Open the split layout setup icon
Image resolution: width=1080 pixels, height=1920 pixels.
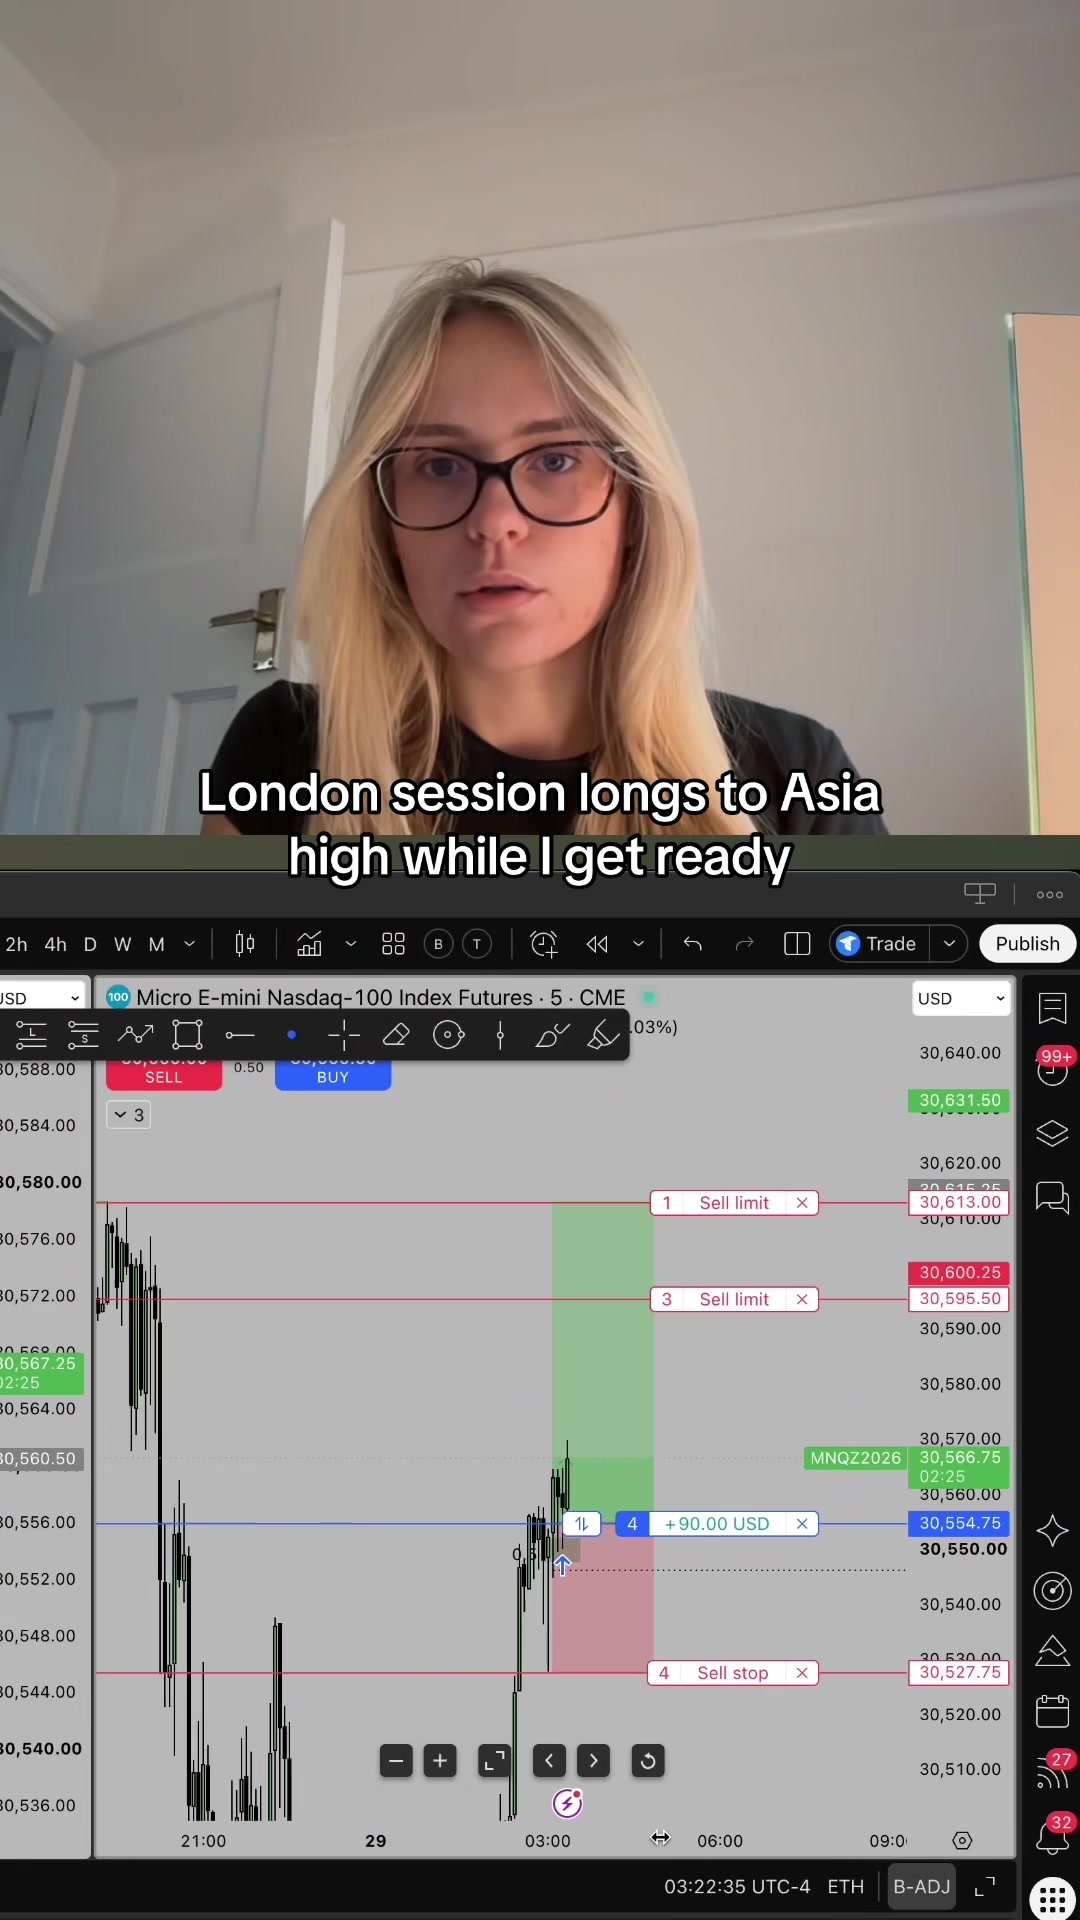tap(797, 944)
